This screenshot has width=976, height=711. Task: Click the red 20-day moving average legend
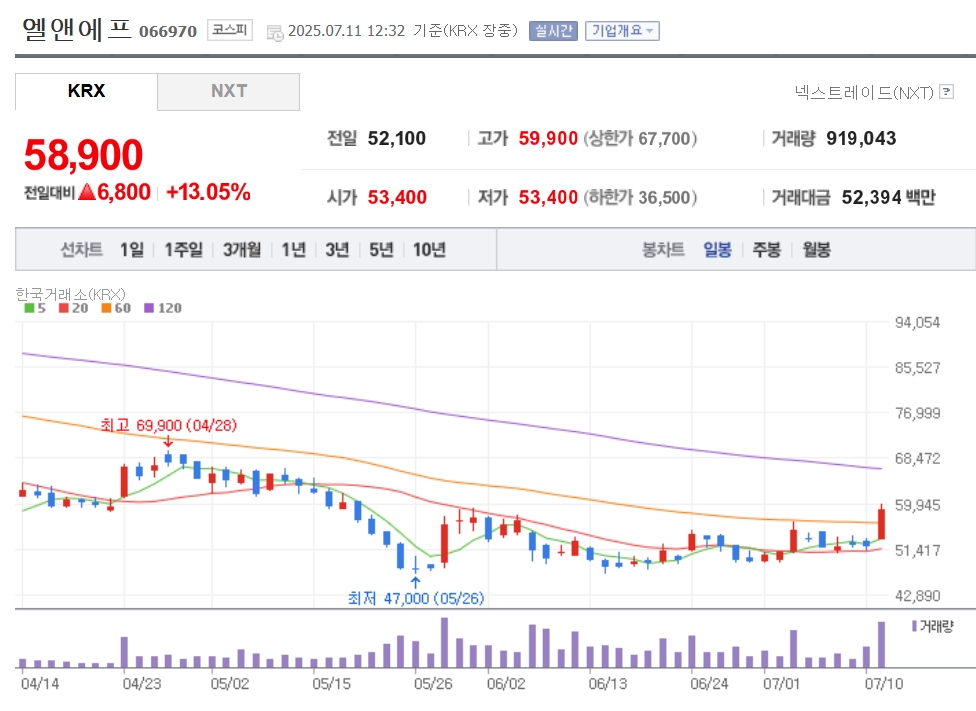pos(73,308)
